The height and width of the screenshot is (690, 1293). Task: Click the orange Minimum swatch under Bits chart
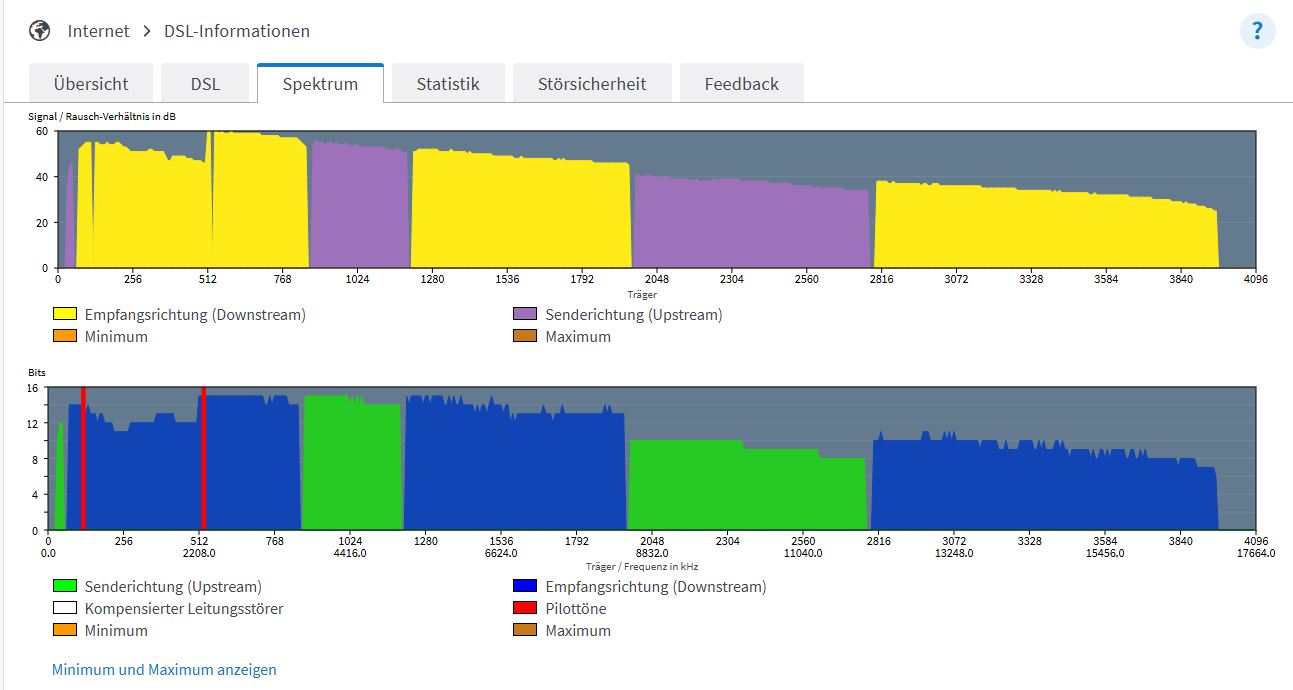65,630
